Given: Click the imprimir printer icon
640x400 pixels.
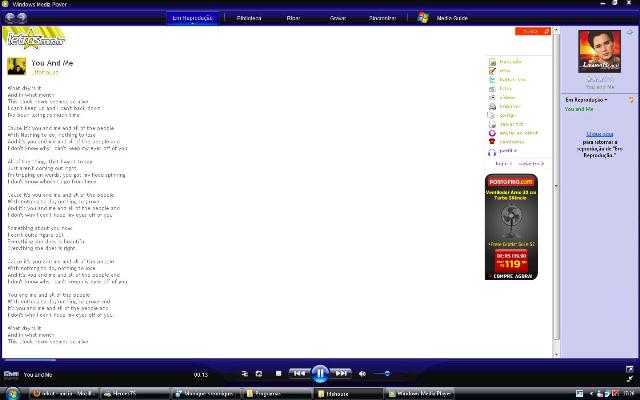Looking at the screenshot, I should tap(492, 107).
